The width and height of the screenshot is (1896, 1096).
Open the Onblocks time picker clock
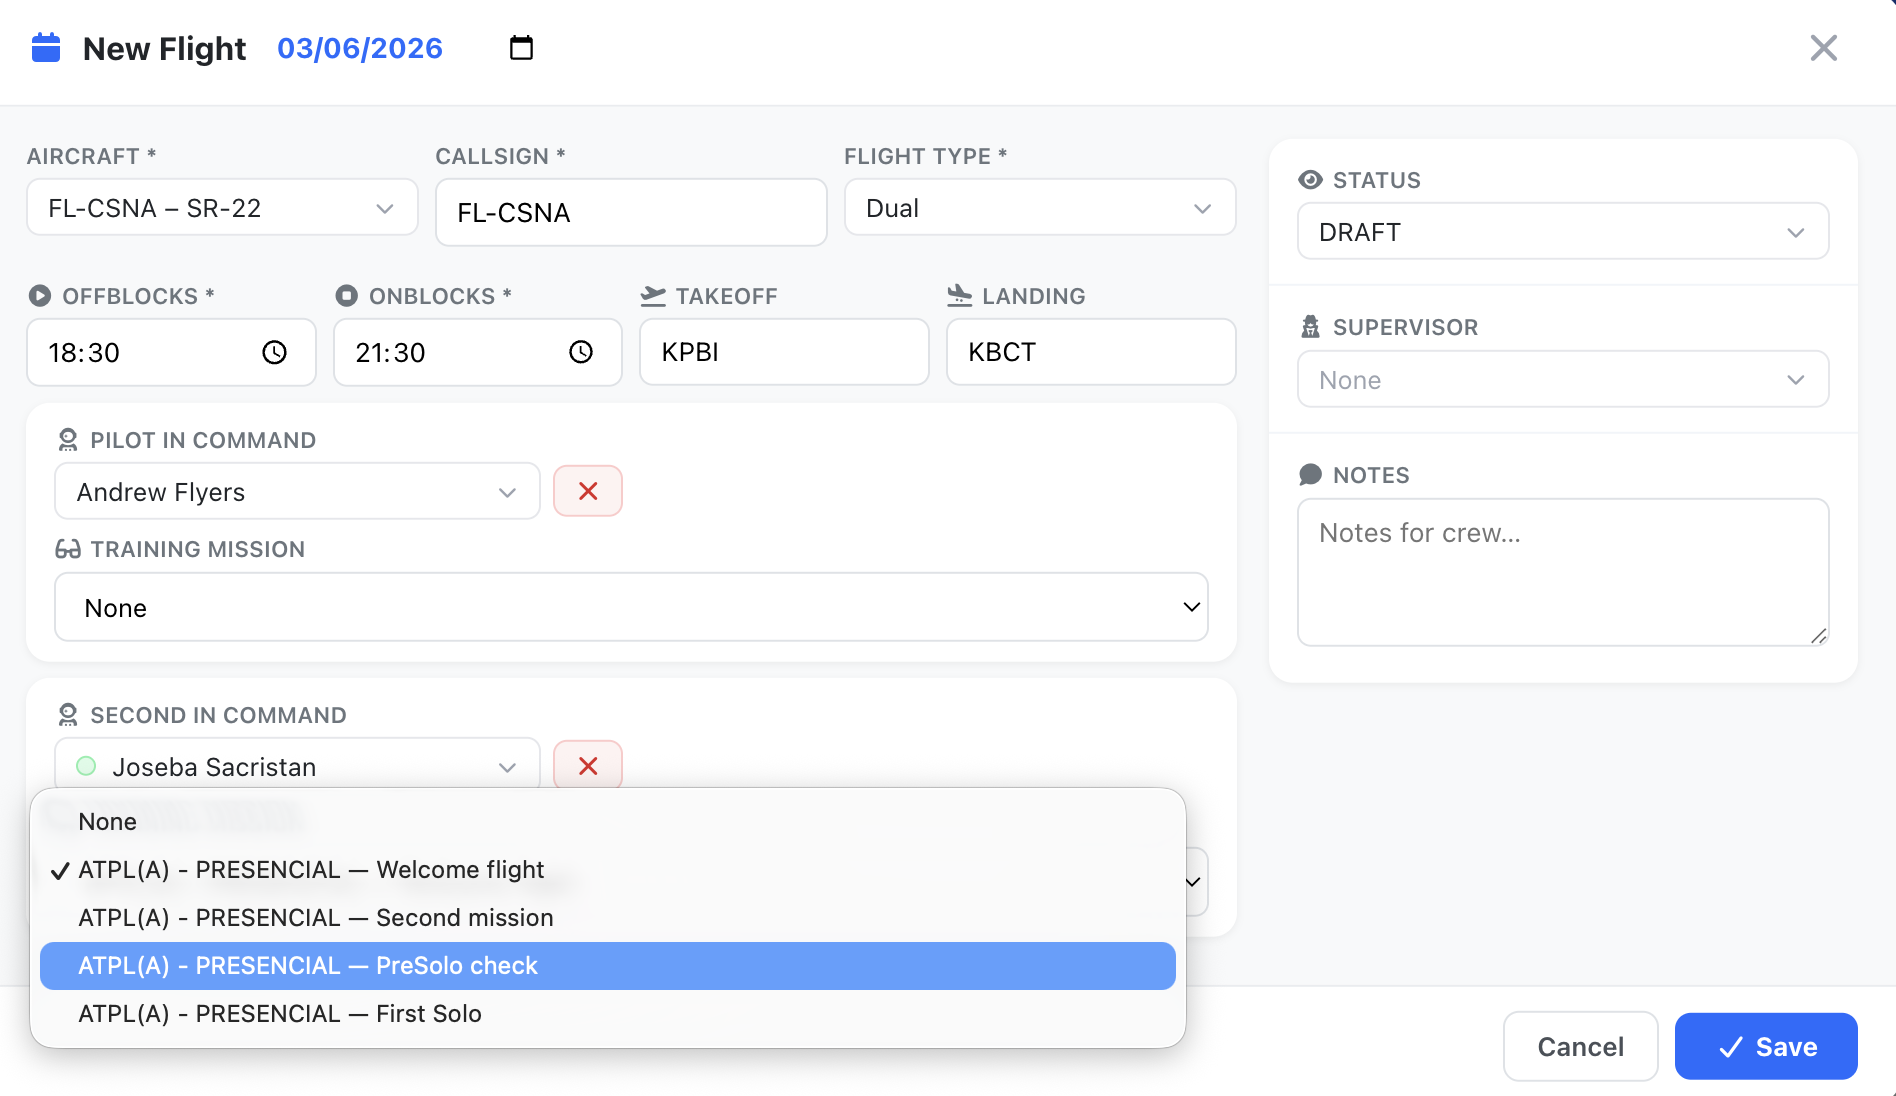(x=581, y=352)
